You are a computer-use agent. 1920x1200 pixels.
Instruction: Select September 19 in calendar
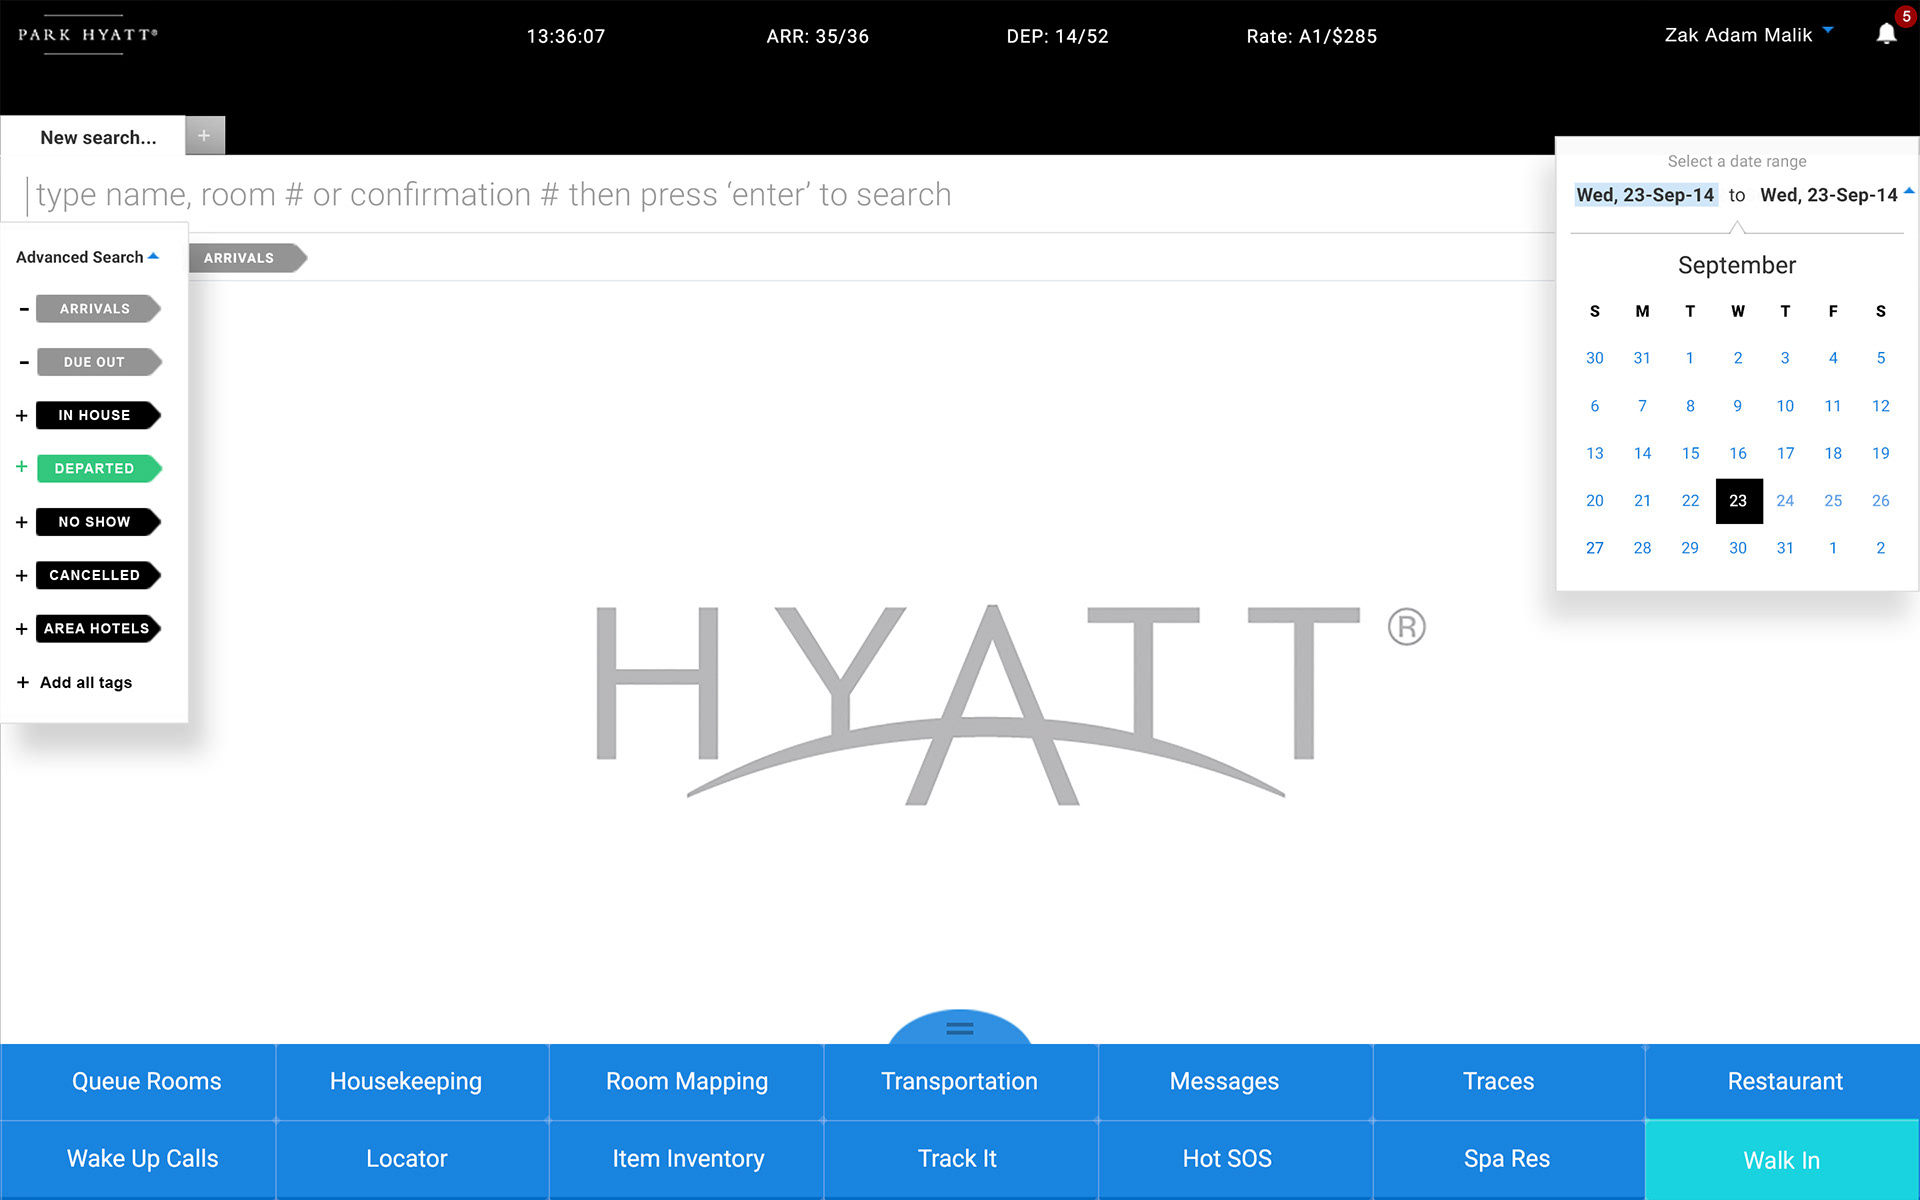[x=1881, y=453]
